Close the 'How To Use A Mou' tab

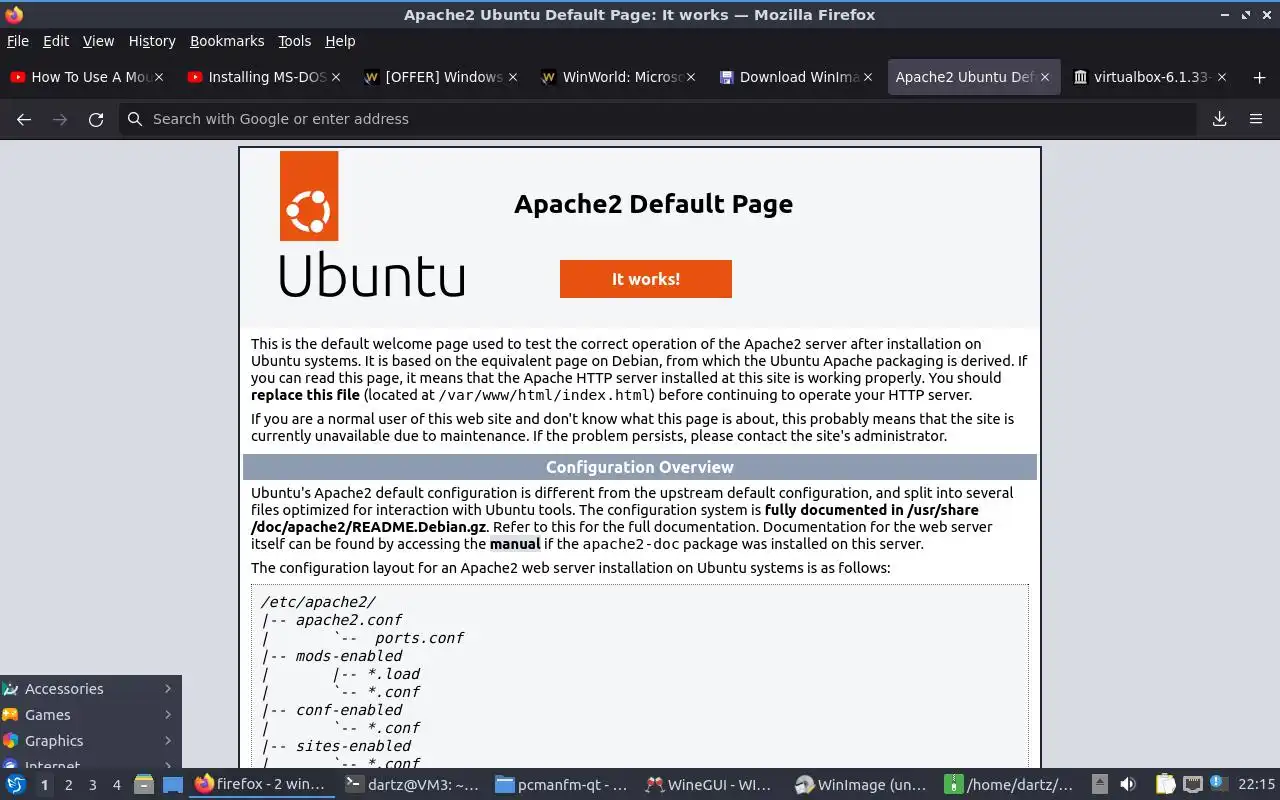point(159,77)
